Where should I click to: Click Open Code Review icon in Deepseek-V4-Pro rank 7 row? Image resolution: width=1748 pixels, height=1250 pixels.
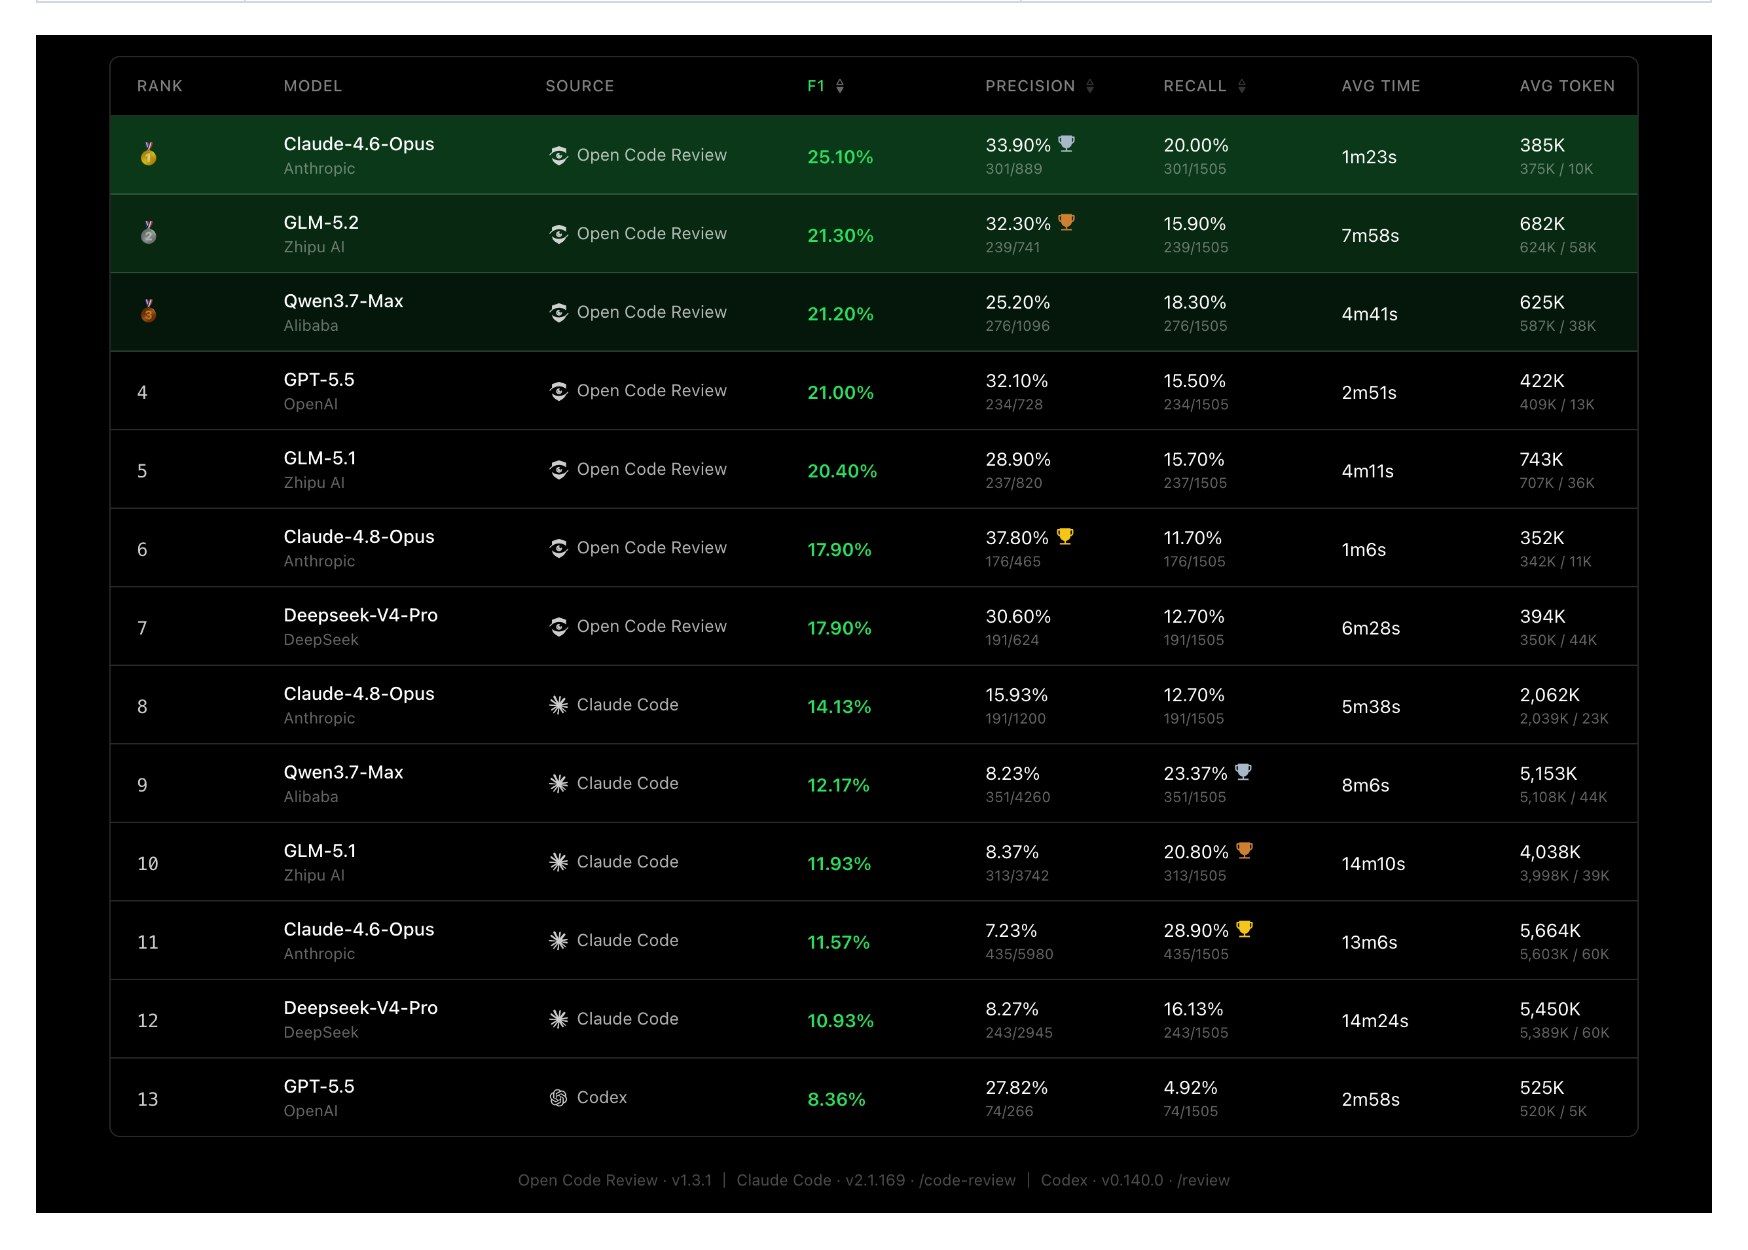click(x=559, y=627)
